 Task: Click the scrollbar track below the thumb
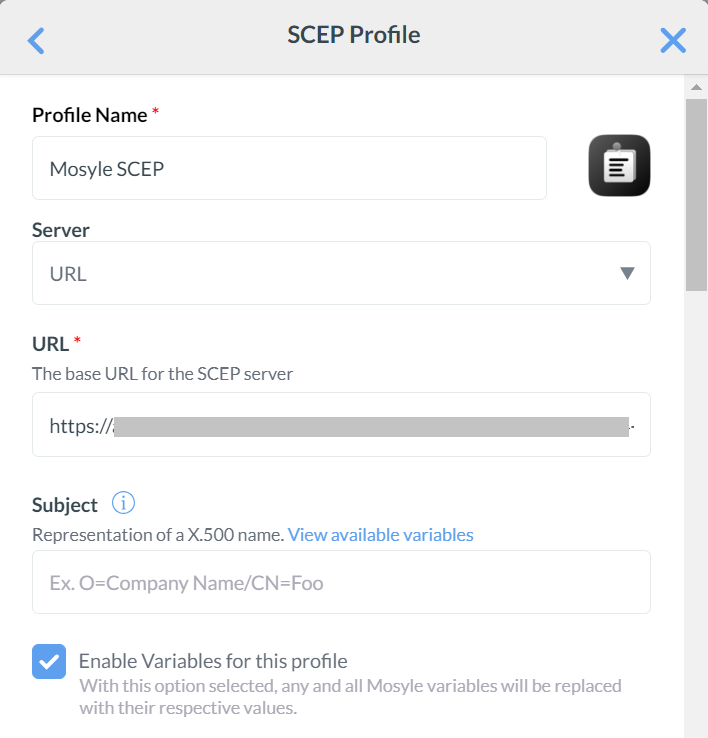(696, 500)
